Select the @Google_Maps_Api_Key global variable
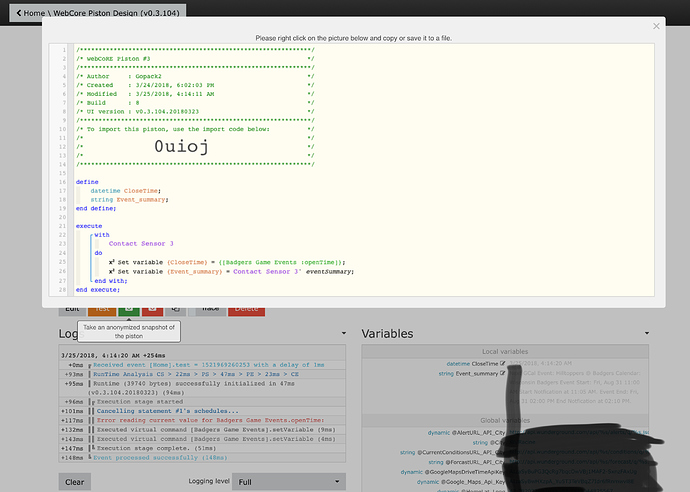The image size is (690, 492). (x=473, y=482)
